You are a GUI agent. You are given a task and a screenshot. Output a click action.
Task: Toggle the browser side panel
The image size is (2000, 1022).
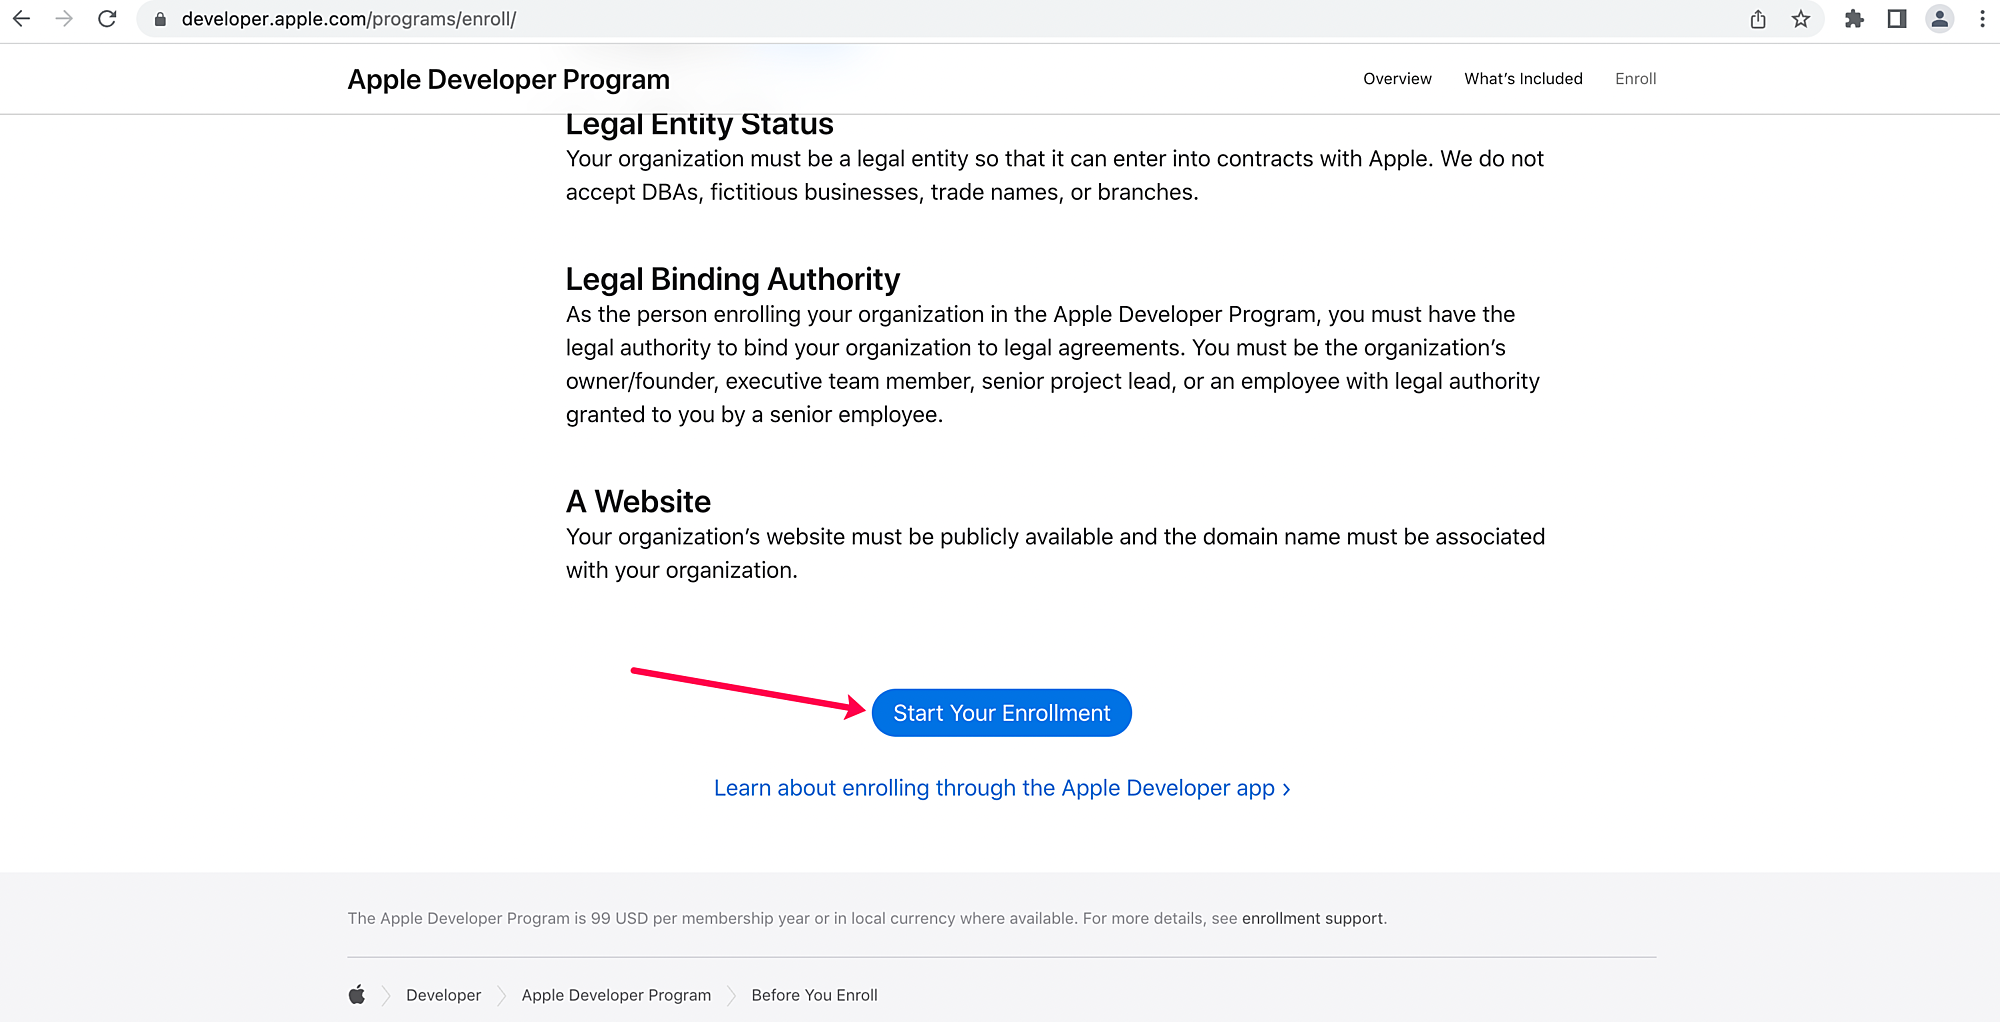[x=1897, y=19]
